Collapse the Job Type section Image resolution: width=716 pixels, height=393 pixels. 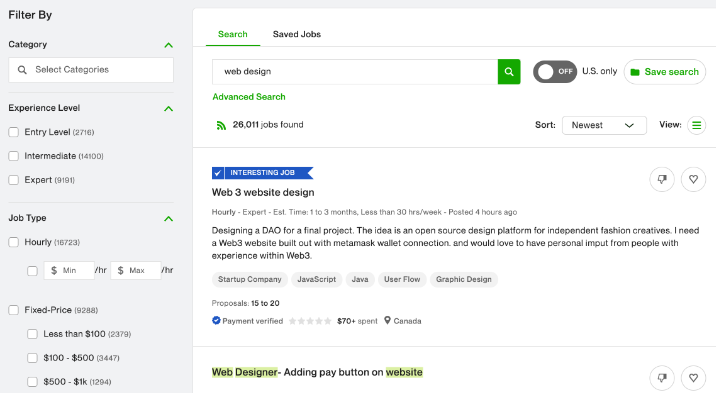click(168, 219)
